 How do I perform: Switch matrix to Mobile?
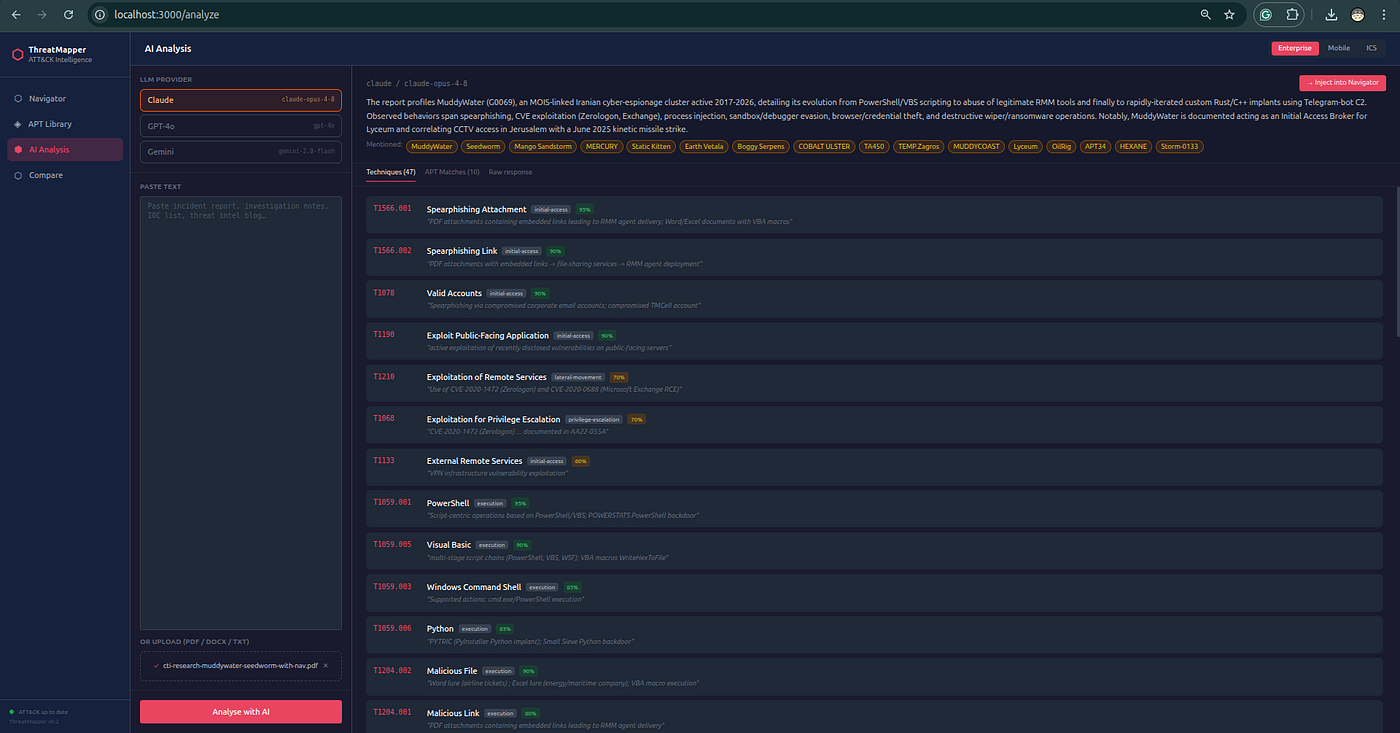point(1339,48)
